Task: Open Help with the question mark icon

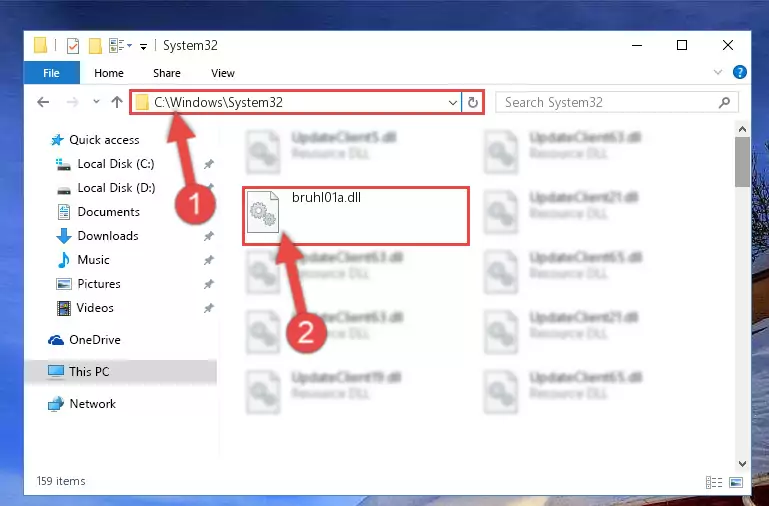Action: [740, 73]
